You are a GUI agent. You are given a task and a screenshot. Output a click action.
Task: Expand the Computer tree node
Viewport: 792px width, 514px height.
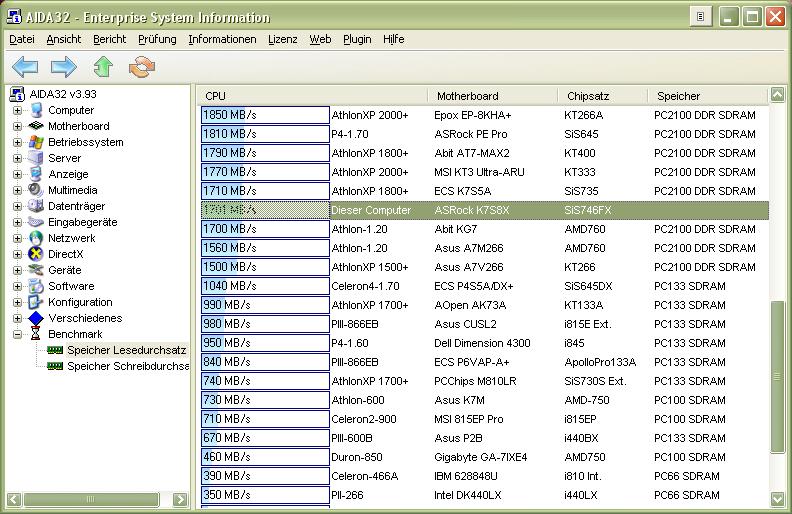coord(18,110)
